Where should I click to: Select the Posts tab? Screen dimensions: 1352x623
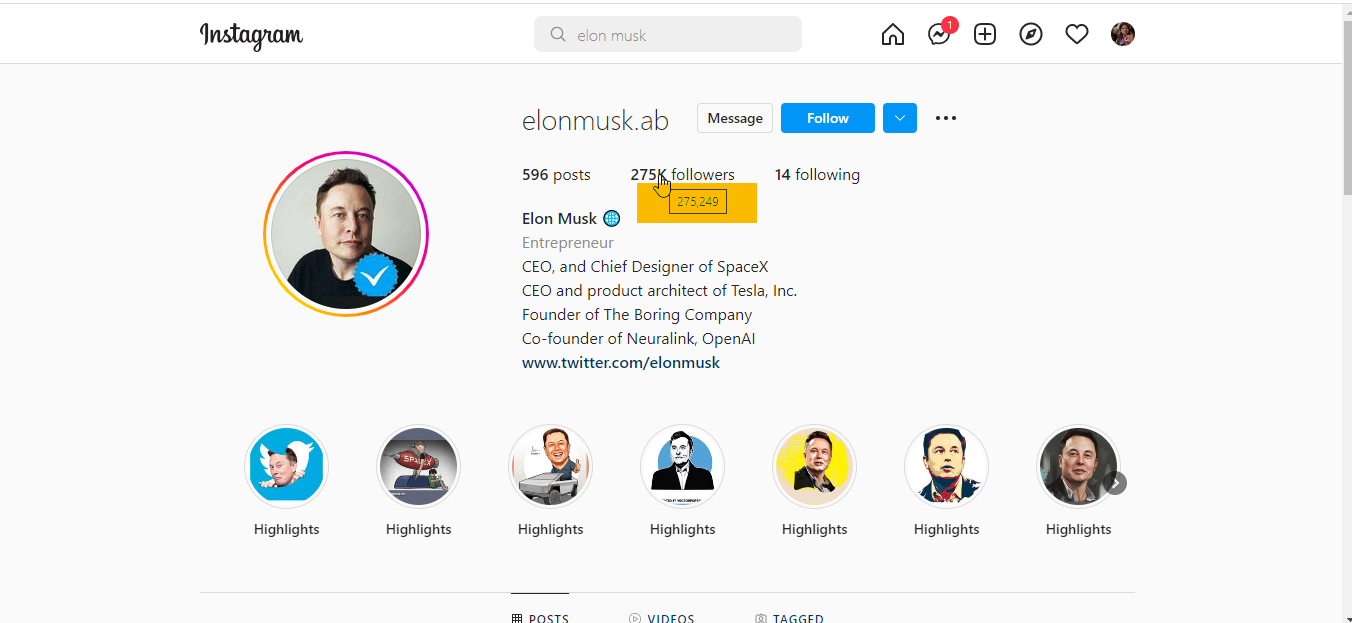coord(540,618)
